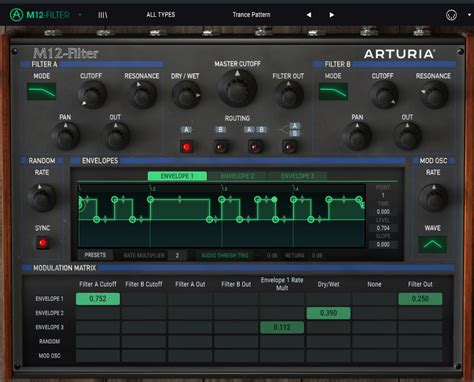Screen dimensions: 474x382
Task: Change the Filter A Cutoff destination header
Action: (98, 284)
